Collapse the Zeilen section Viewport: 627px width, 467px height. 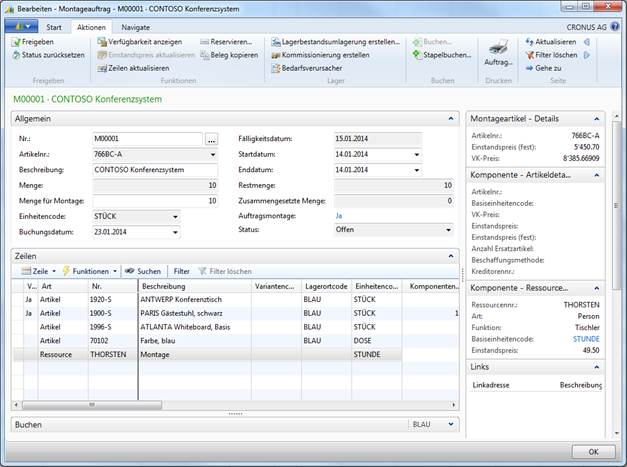(x=451, y=256)
